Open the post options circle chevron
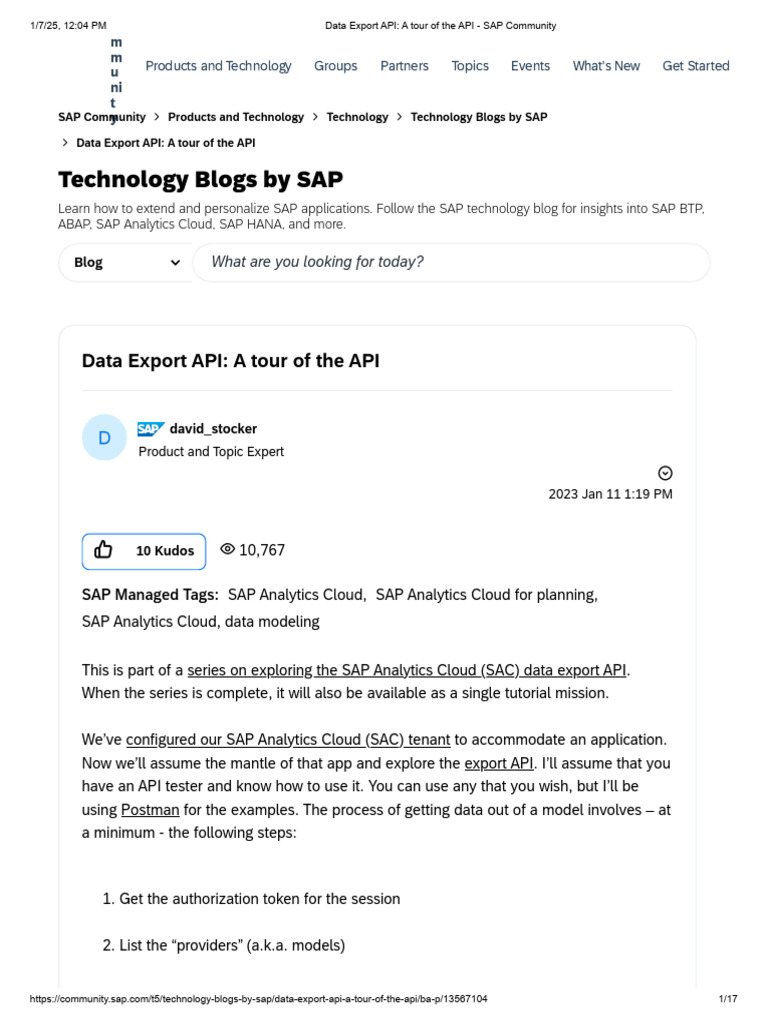This screenshot has height=1024, width=768. (665, 473)
